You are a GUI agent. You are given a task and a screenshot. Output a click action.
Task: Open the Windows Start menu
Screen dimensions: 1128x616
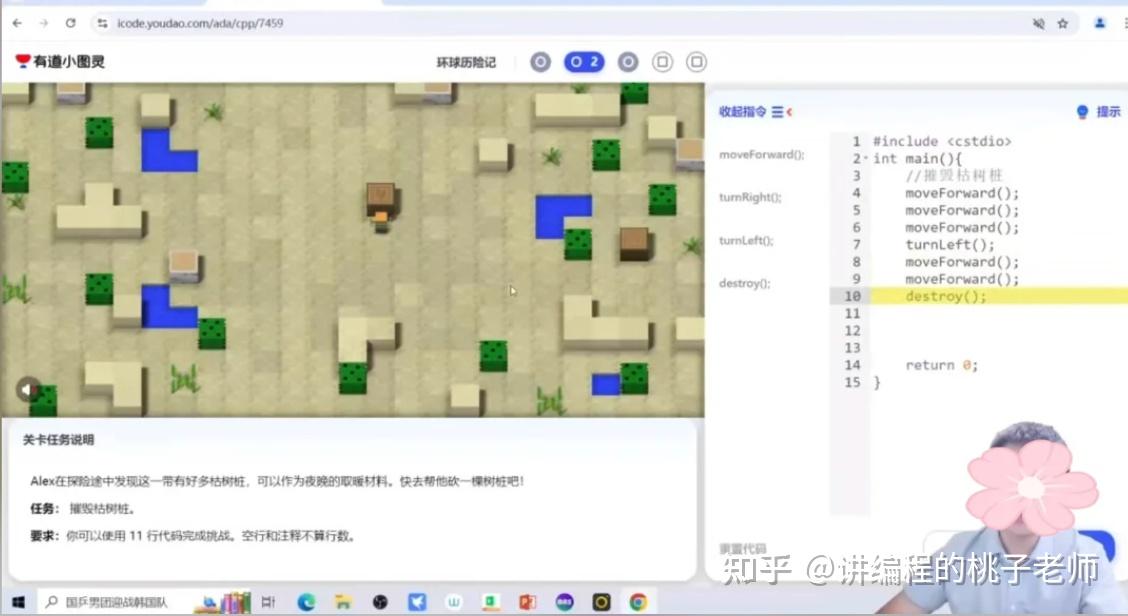tap(19, 602)
